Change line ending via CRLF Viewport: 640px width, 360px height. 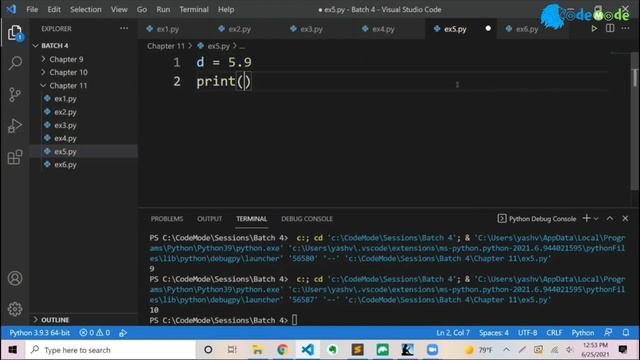click(x=554, y=333)
